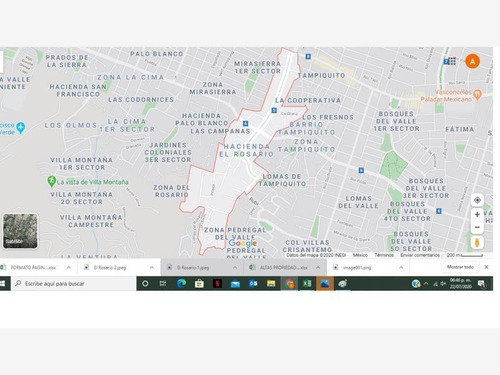Switch to Chrome in the taskbar
The height and width of the screenshot is (375, 500).
click(289, 284)
